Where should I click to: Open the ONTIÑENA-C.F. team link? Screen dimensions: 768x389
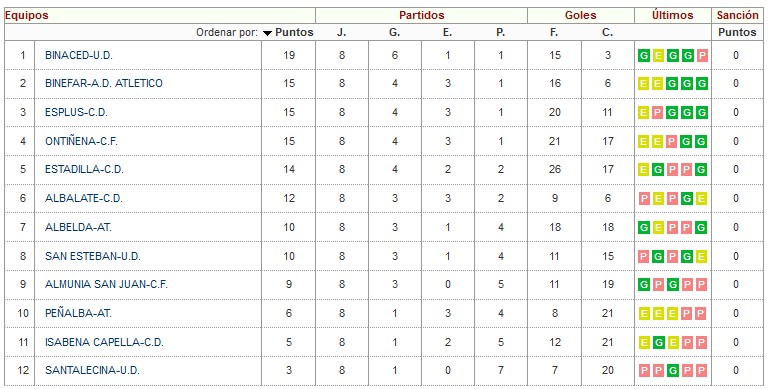(81, 142)
